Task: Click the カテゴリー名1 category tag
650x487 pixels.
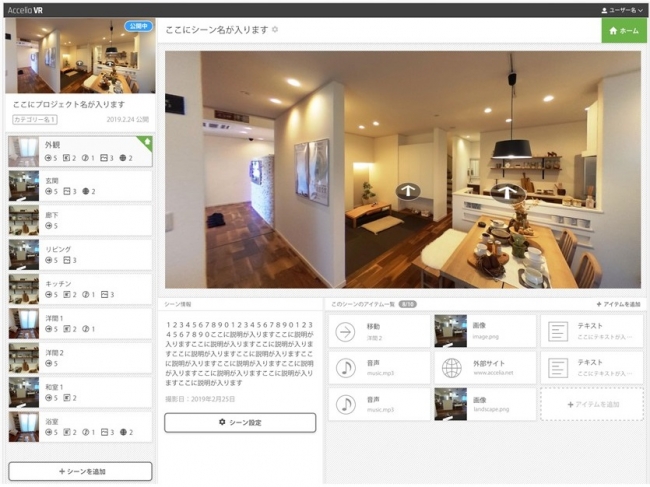Action: tap(35, 120)
